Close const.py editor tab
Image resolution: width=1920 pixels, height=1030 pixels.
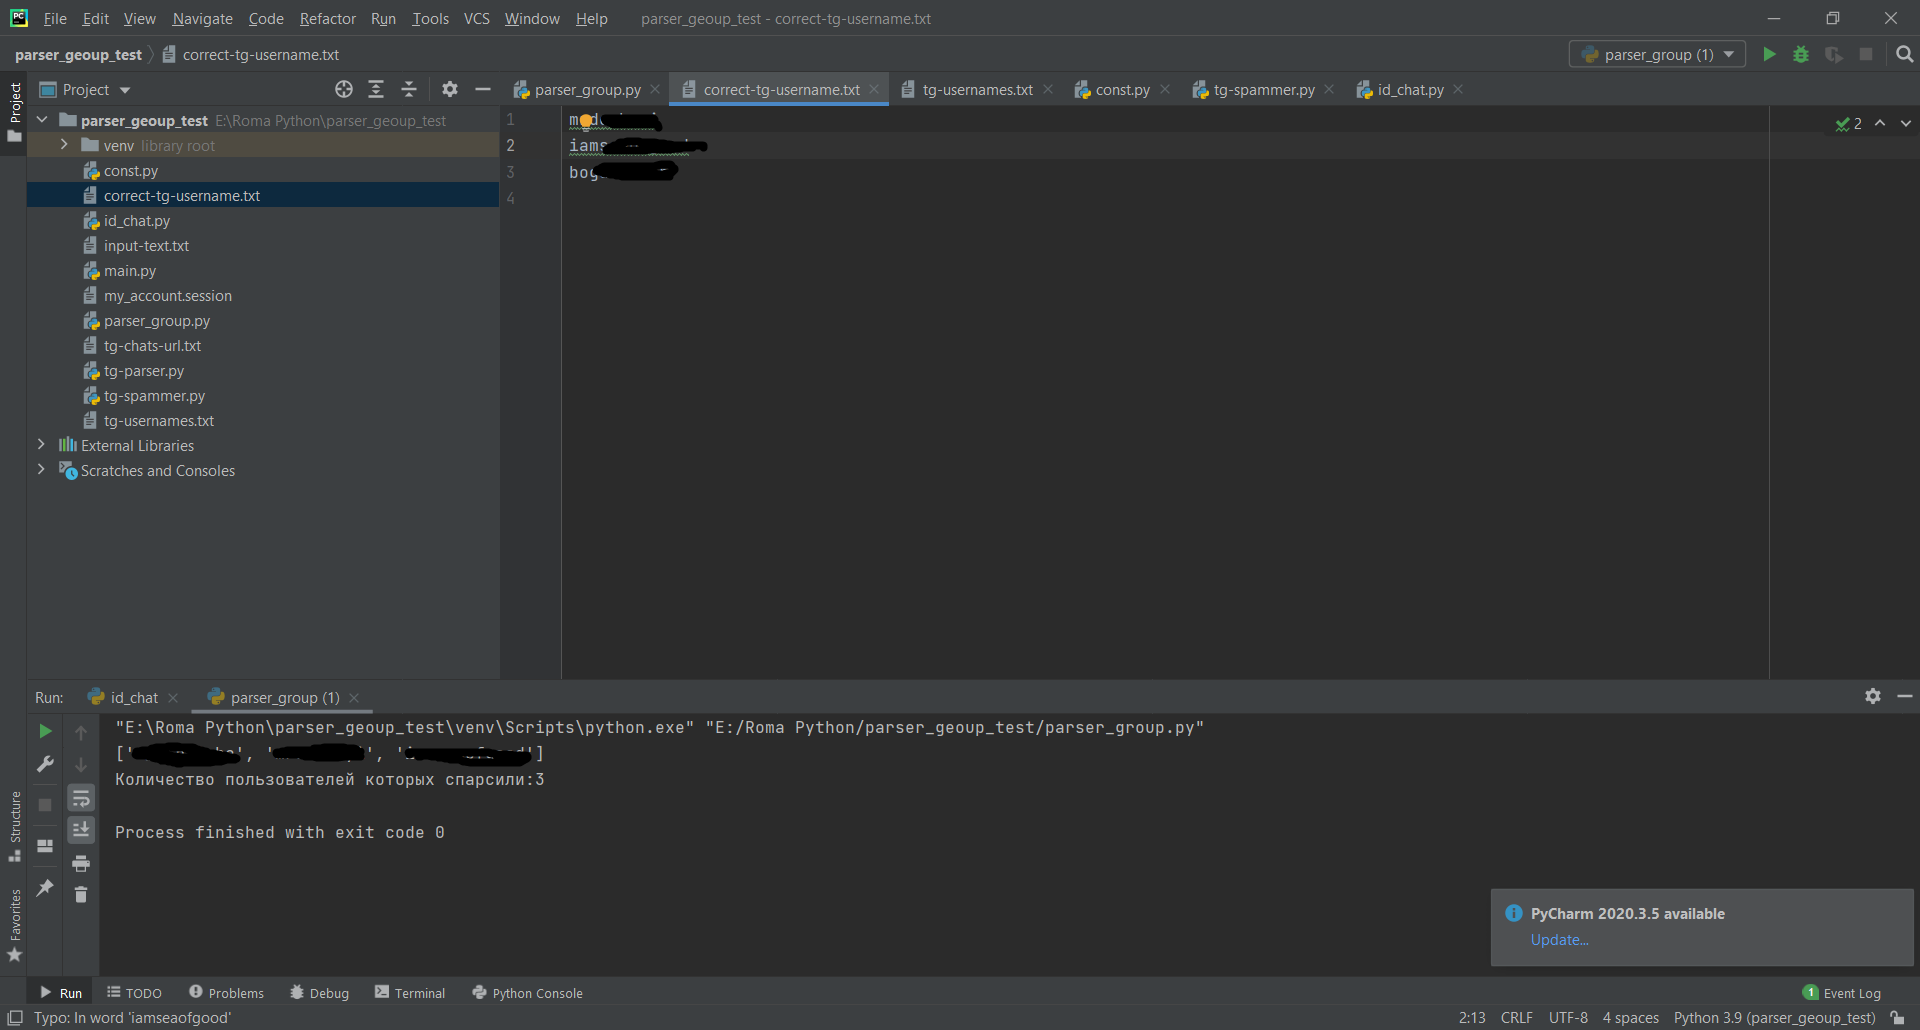pos(1165,89)
